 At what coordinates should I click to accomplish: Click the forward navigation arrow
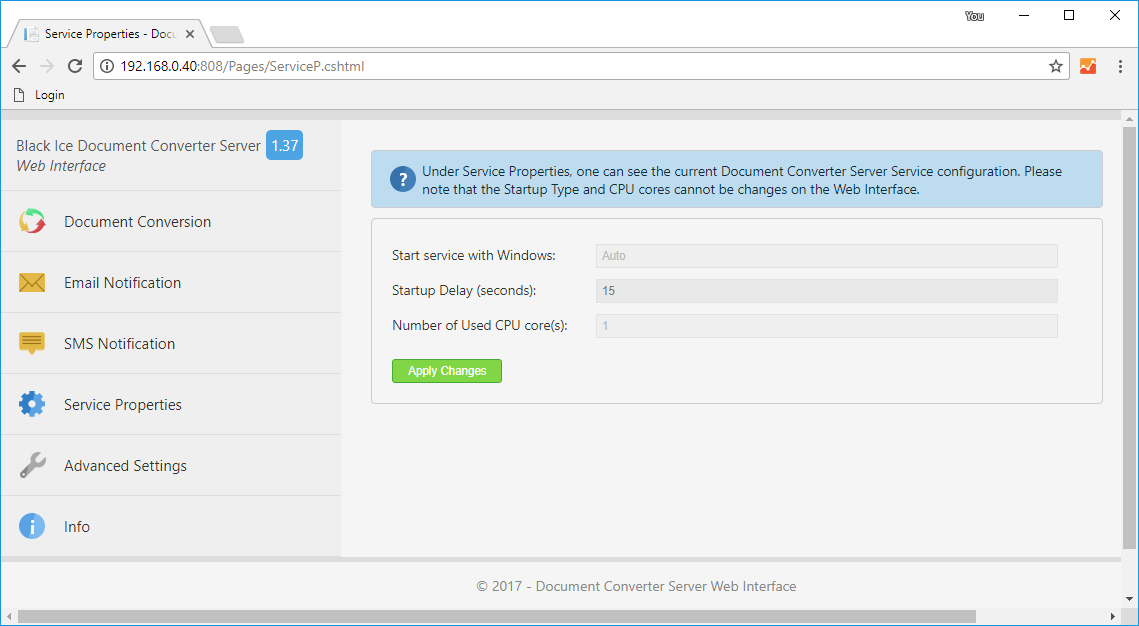click(46, 66)
